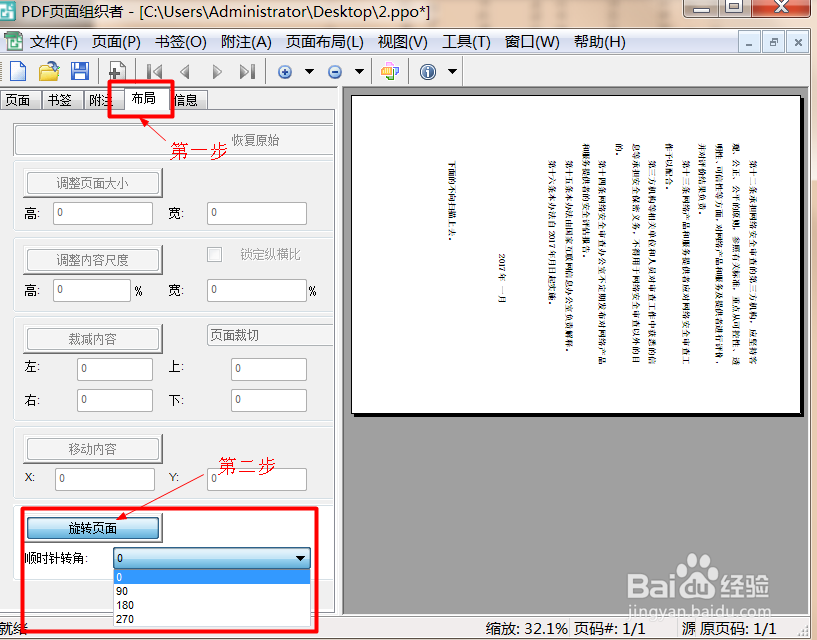
Task: Open file using the folder icon
Action: pyautogui.click(x=49, y=71)
